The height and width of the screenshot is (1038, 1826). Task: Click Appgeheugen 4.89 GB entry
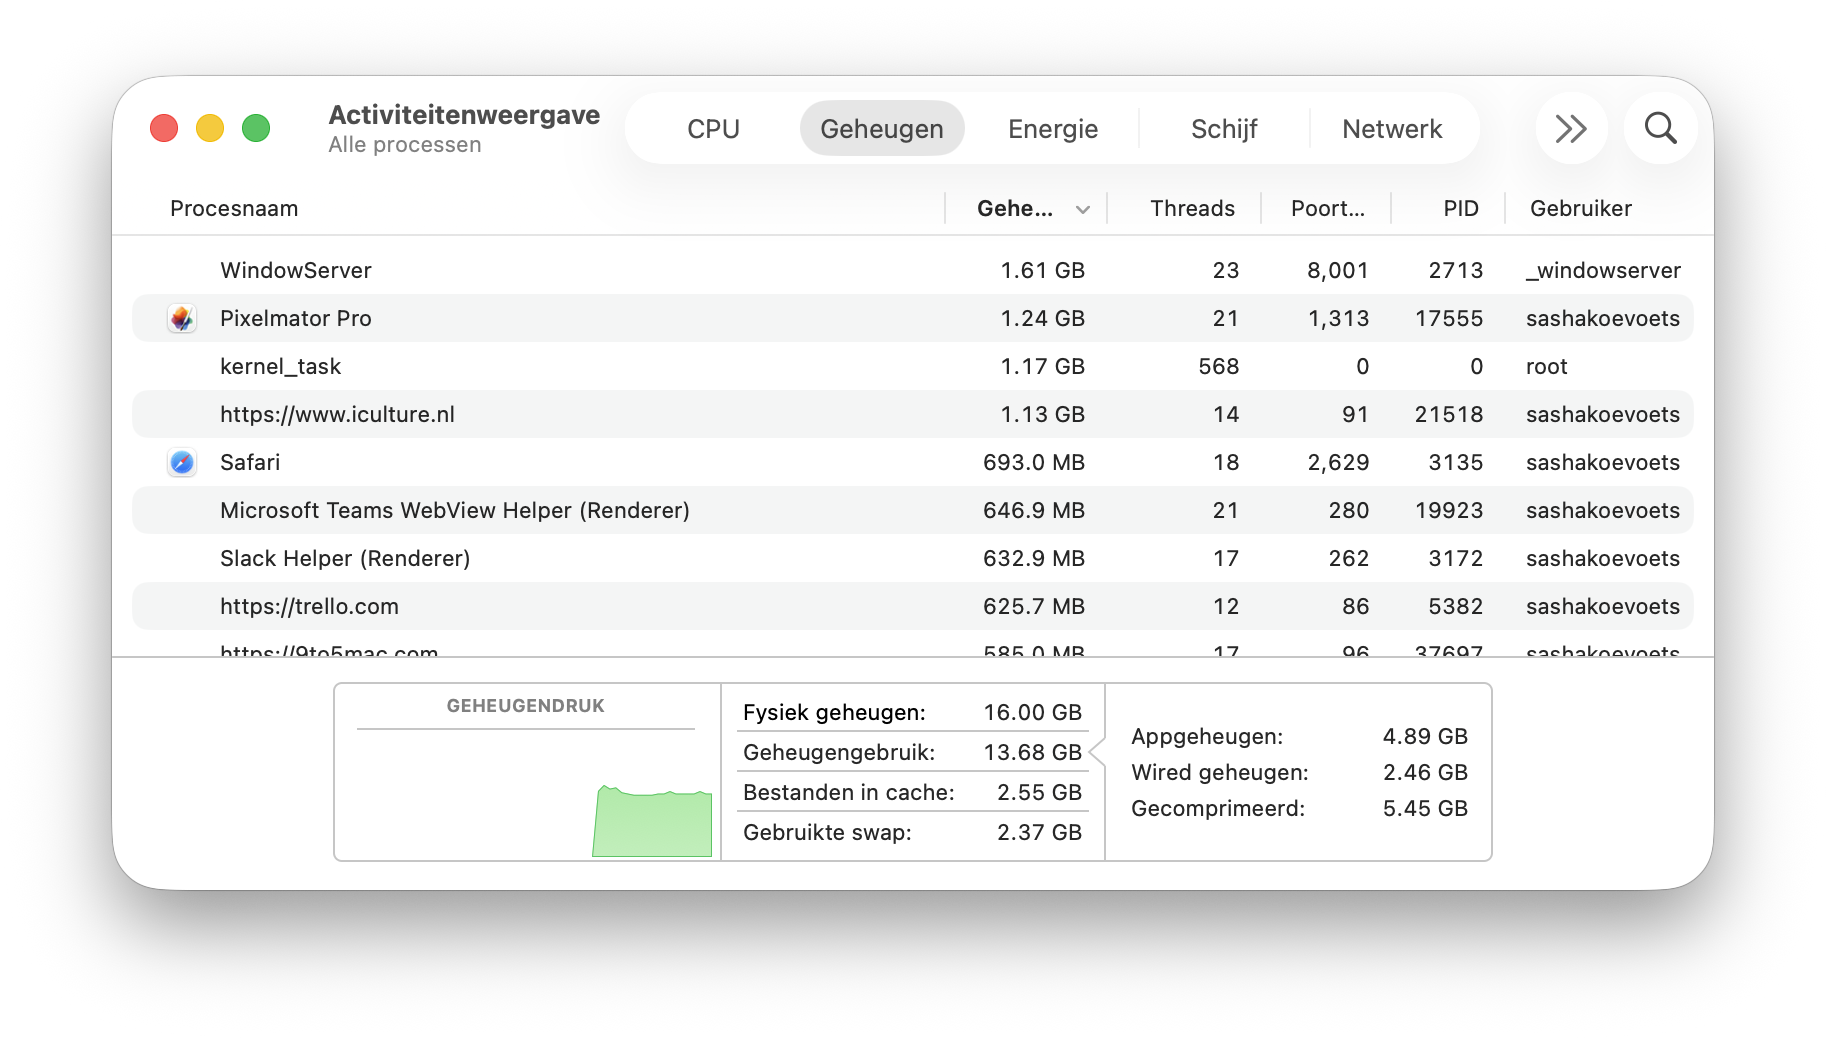click(x=1299, y=736)
